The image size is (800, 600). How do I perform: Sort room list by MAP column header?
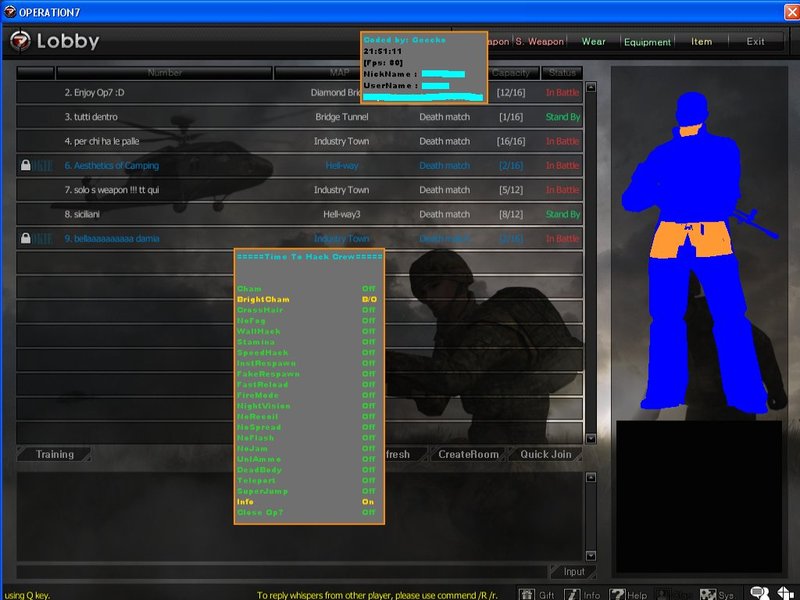click(x=339, y=73)
